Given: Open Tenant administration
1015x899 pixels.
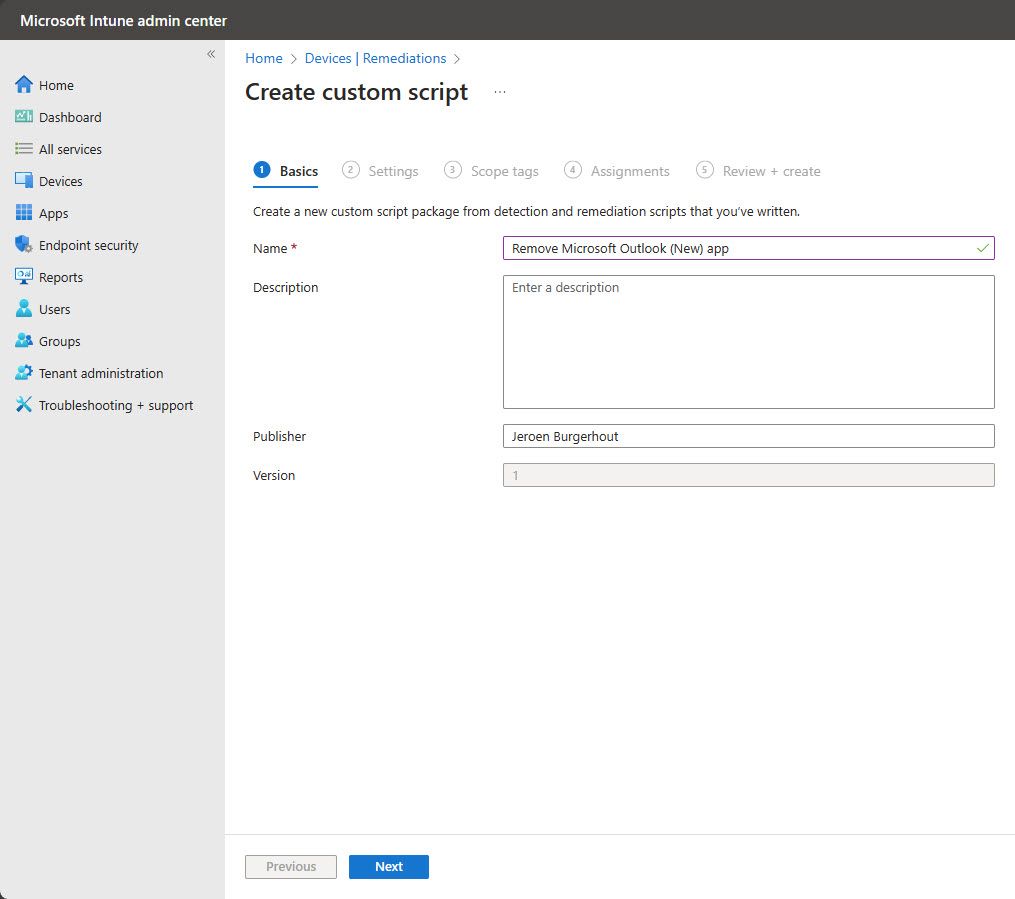Looking at the screenshot, I should (x=101, y=373).
